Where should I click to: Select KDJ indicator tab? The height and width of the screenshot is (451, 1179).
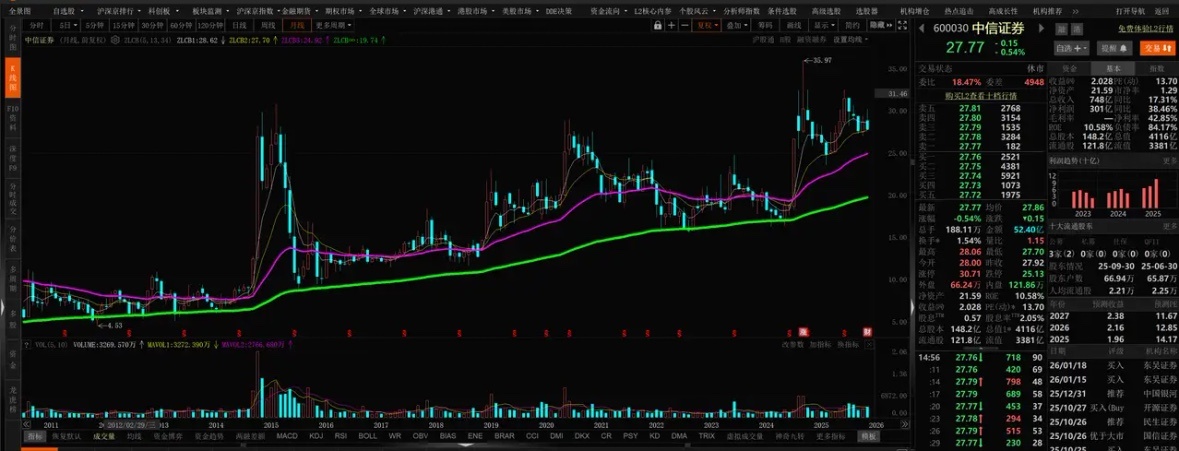(316, 435)
